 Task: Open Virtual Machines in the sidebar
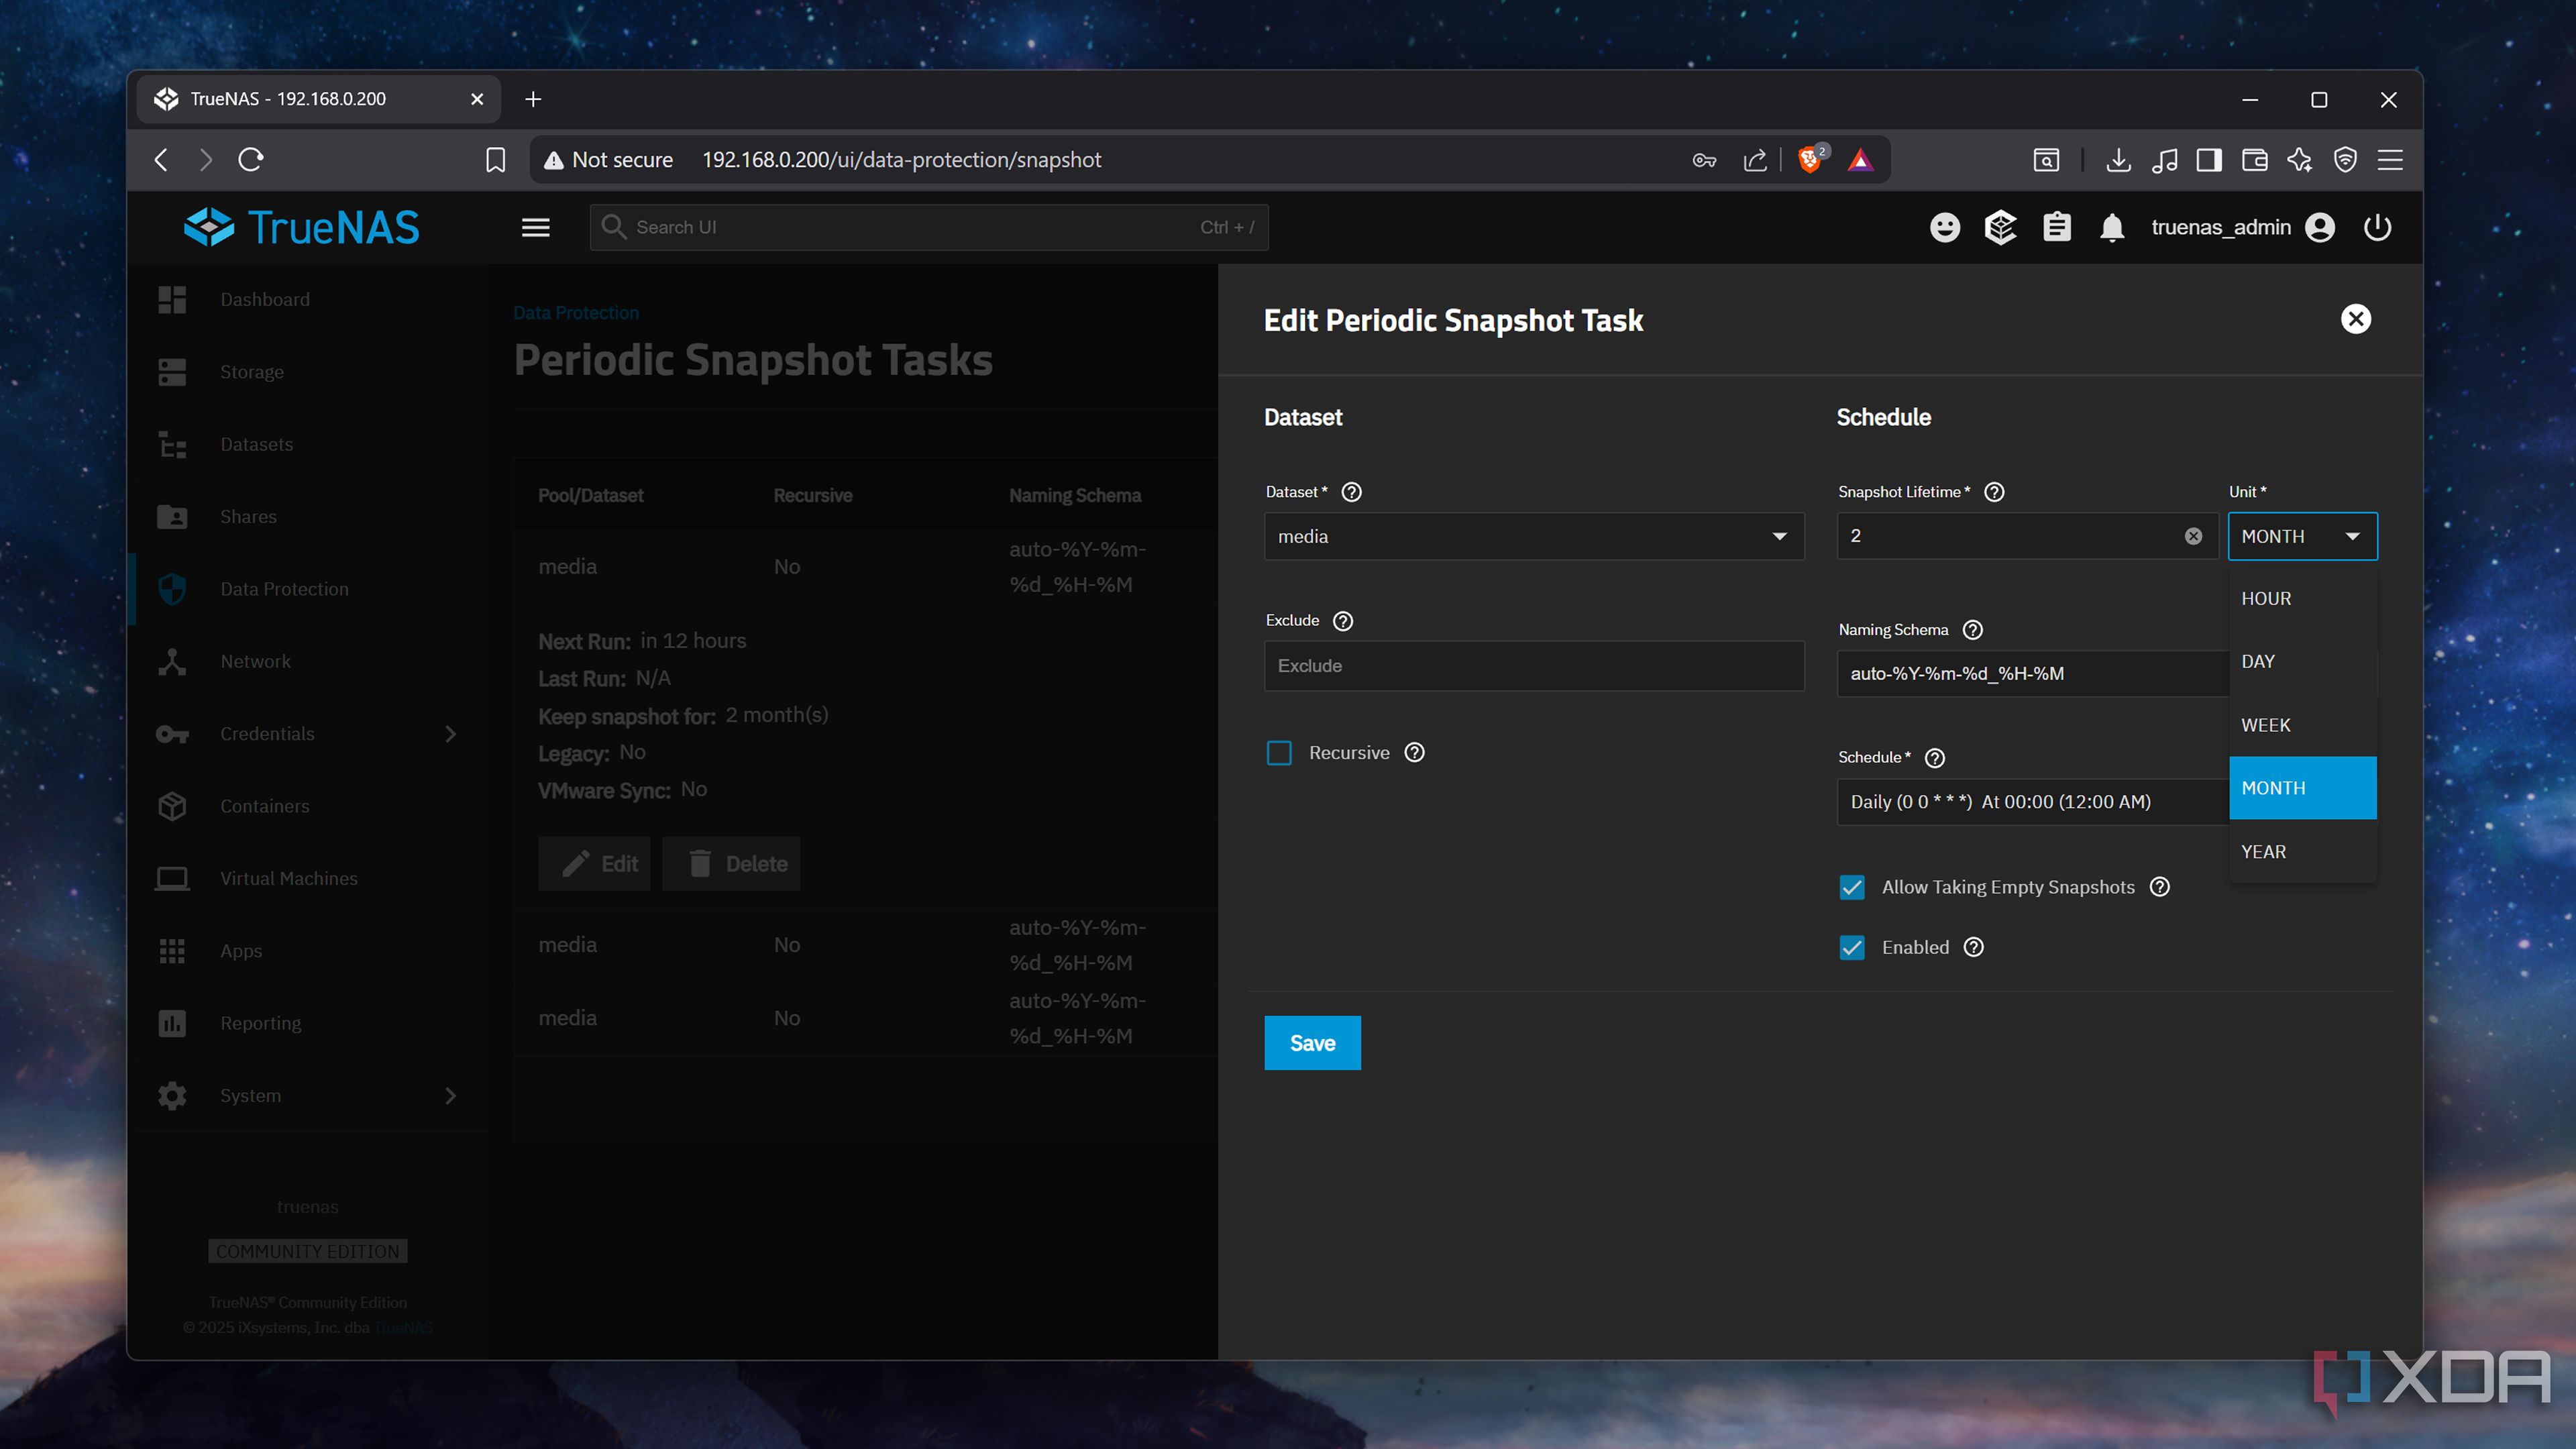click(x=309, y=878)
